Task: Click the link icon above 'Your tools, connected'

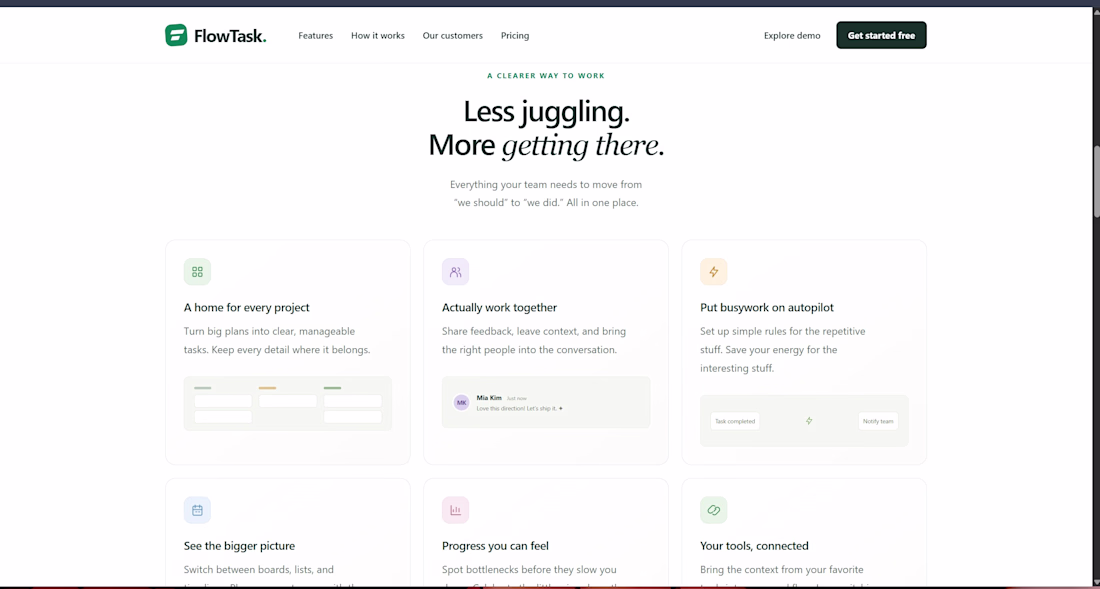Action: pos(713,510)
